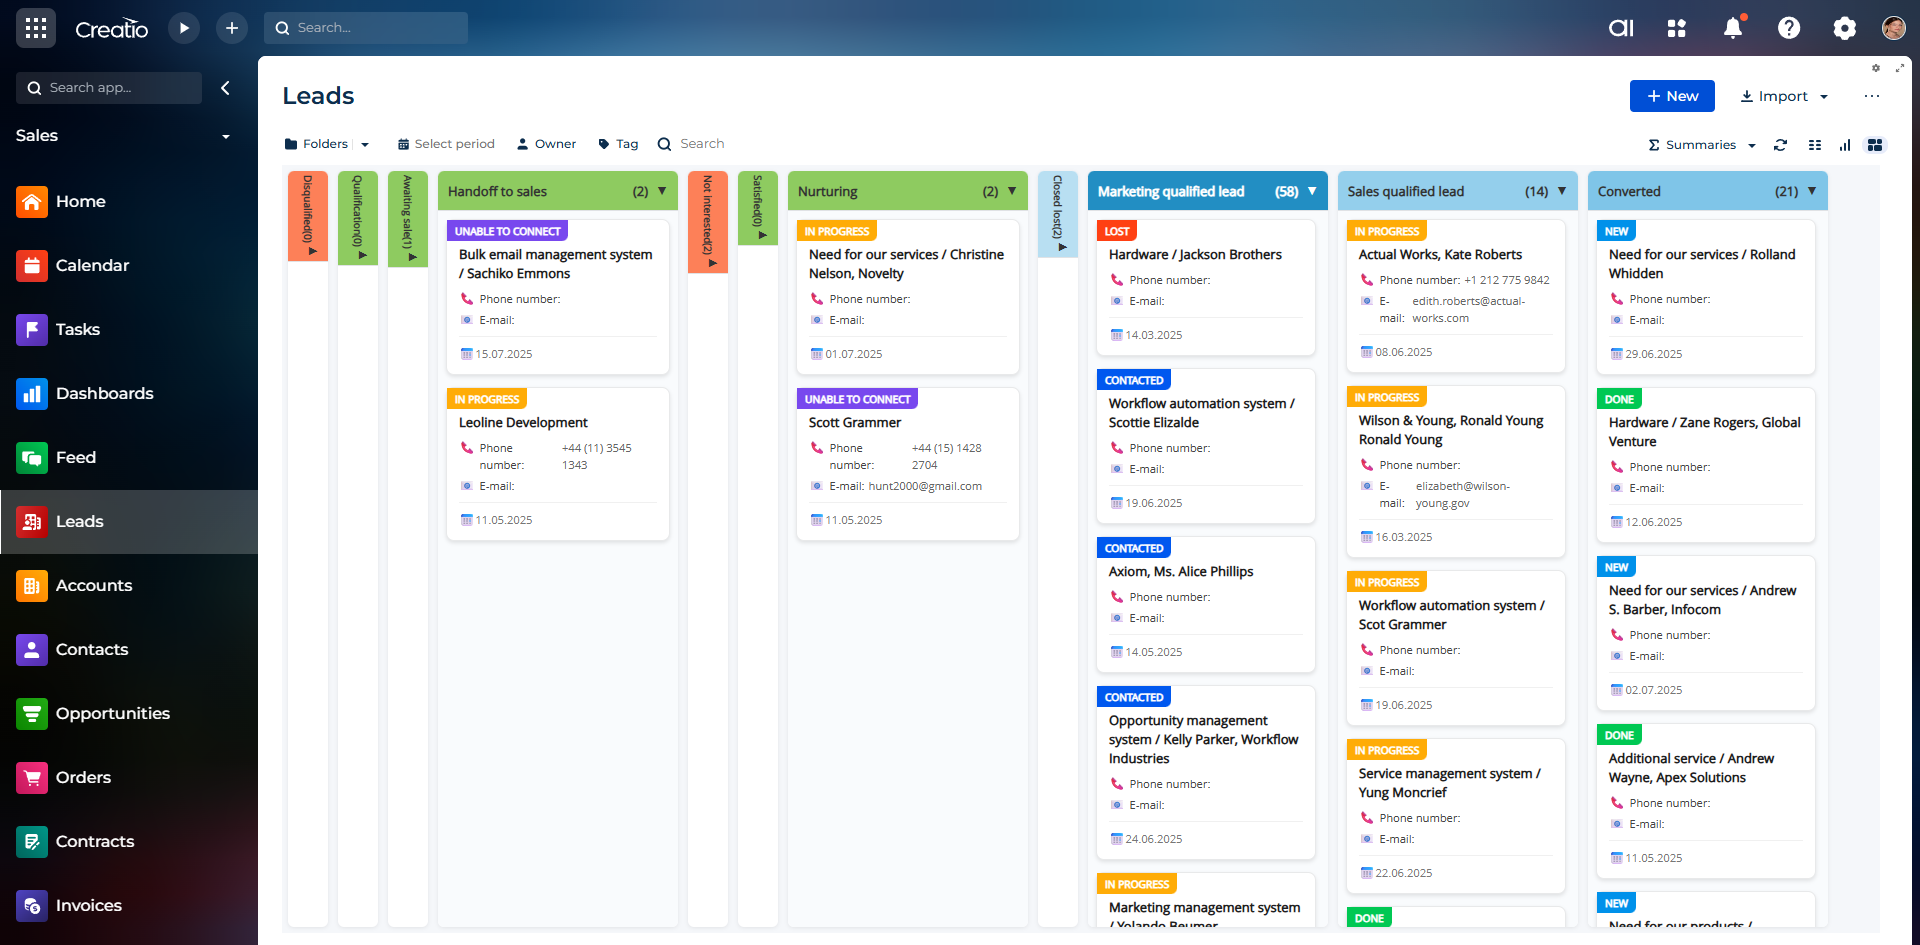This screenshot has width=1920, height=945.
Task: Open the notifications bell
Action: (1733, 28)
